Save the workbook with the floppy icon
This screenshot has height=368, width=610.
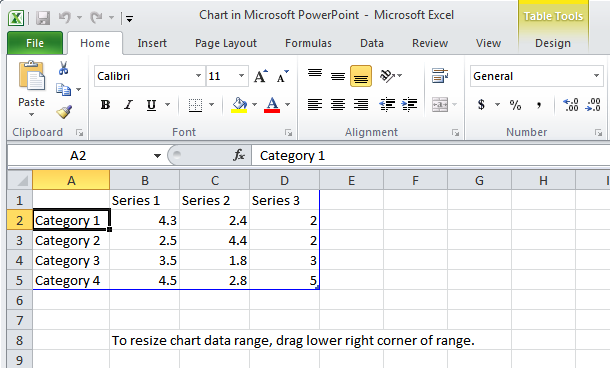pos(43,18)
